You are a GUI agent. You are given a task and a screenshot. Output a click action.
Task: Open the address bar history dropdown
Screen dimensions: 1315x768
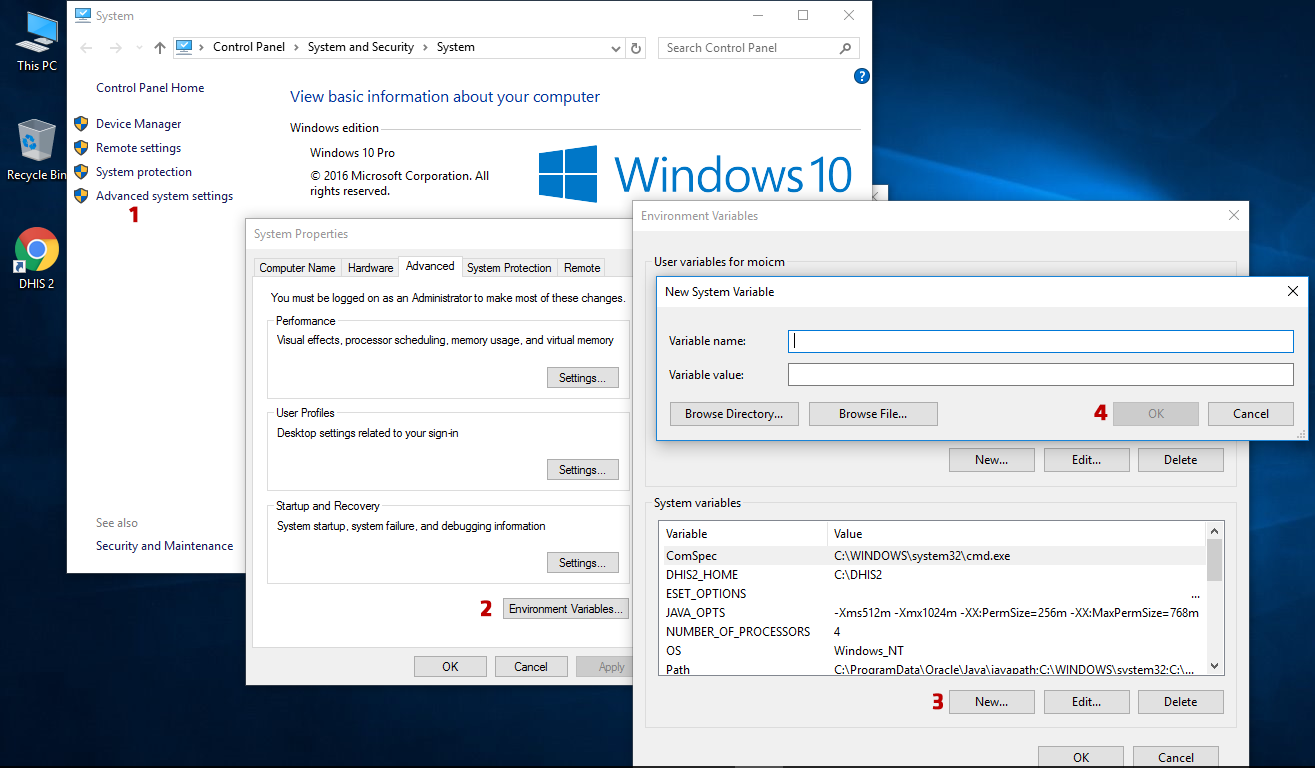[616, 48]
